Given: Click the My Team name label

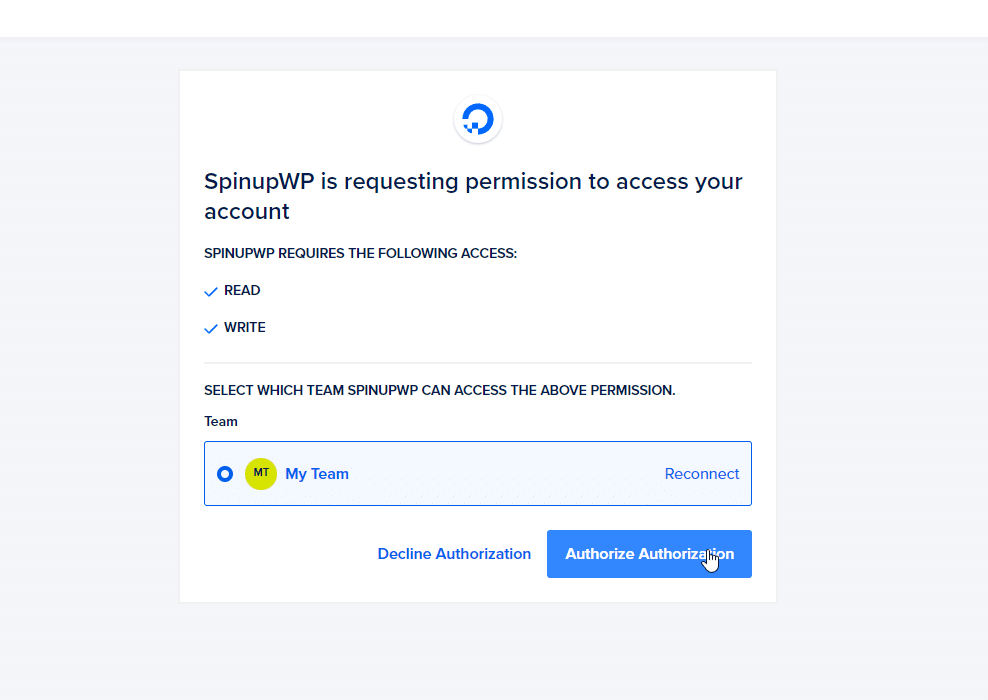Looking at the screenshot, I should click(x=317, y=474).
